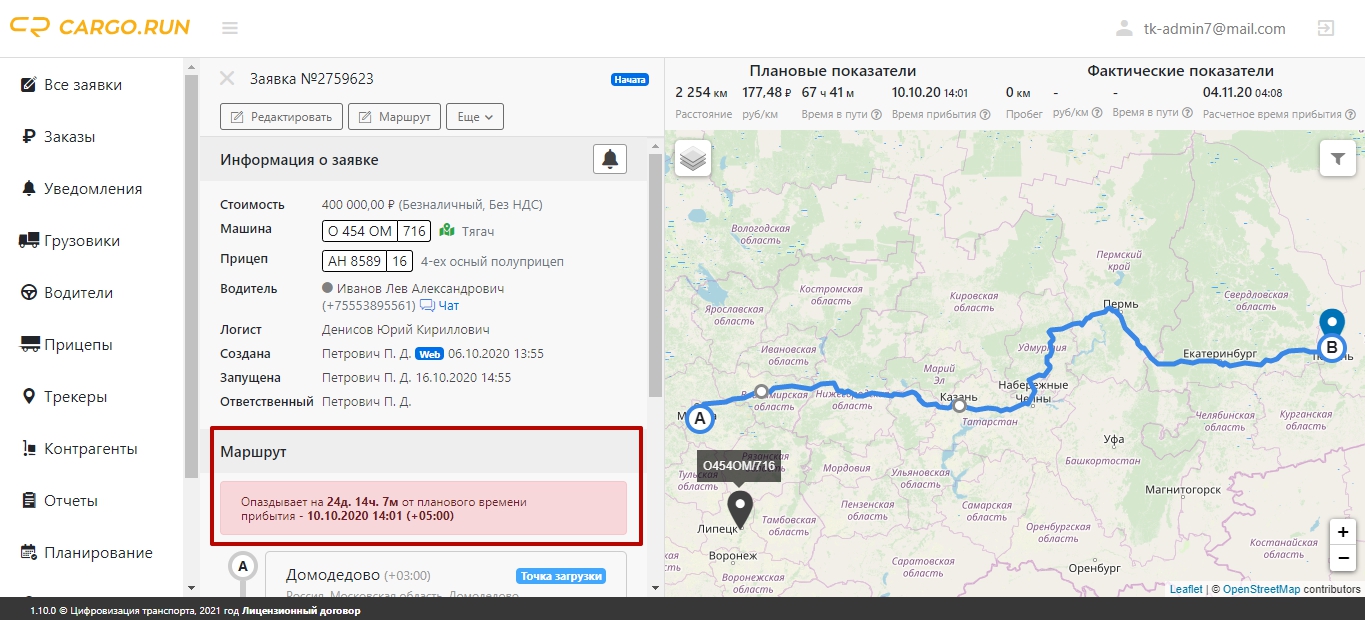Zoom in on the map
This screenshot has height=620, width=1365.
(x=1343, y=531)
